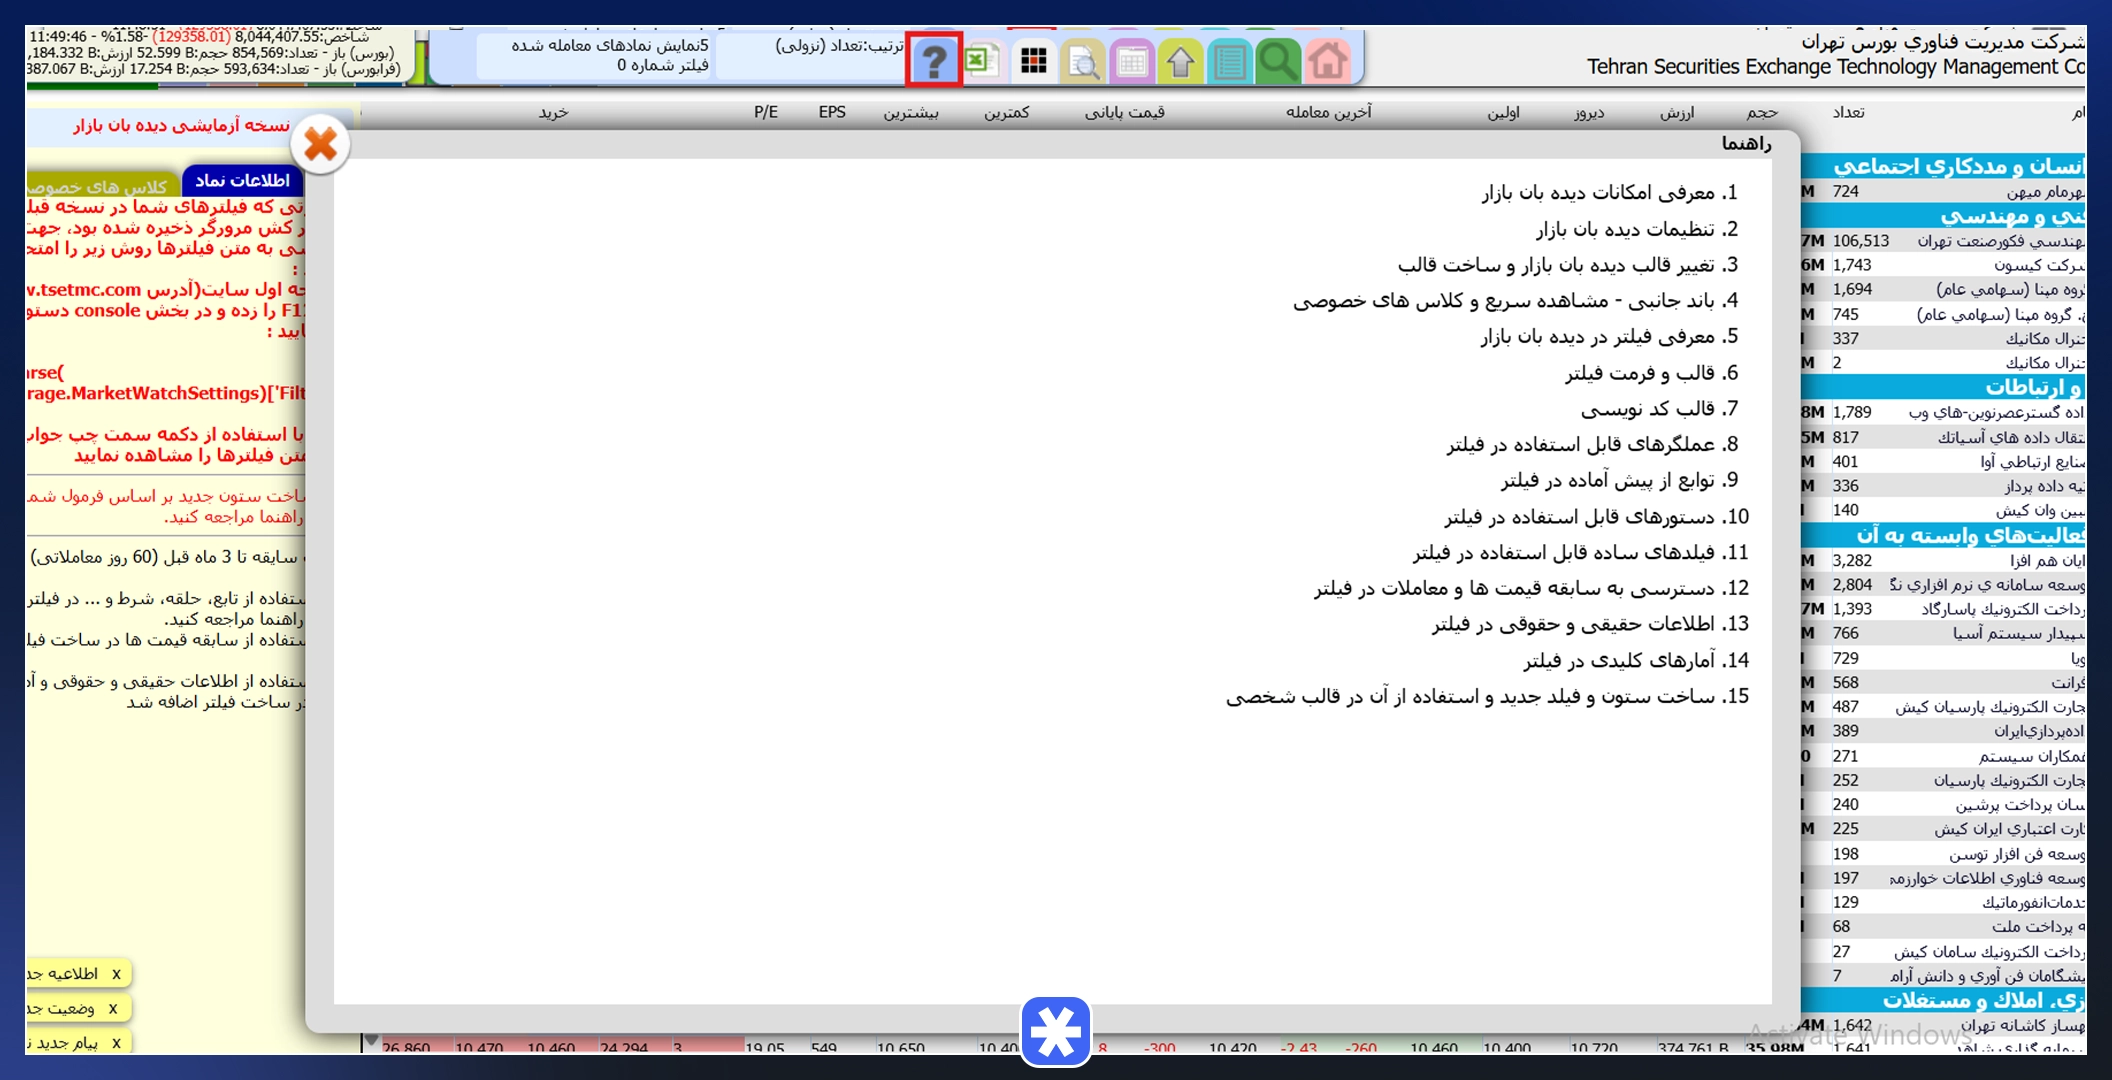Open the sort order box ترتیب:تعداد (نزولی)
The image size is (2112, 1080).
pos(812,55)
